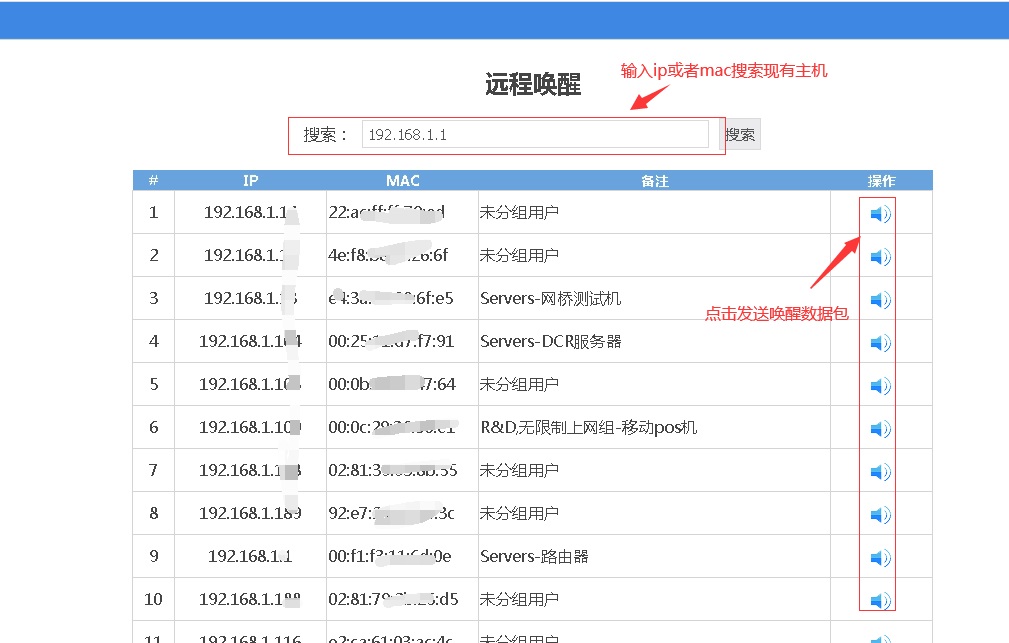
Task: Wake the Servers-路由器 host
Action: pyautogui.click(x=880, y=558)
